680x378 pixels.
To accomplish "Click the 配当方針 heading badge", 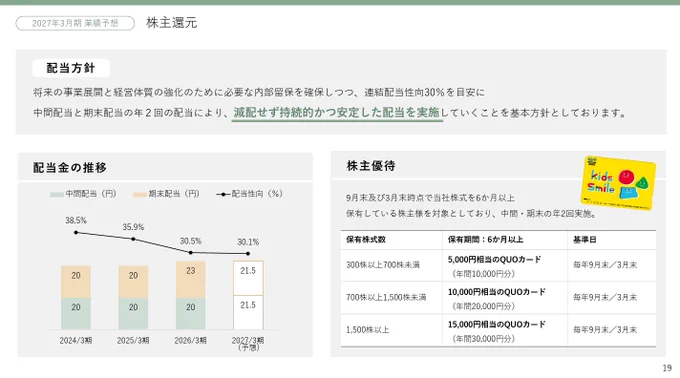I will click(71, 68).
